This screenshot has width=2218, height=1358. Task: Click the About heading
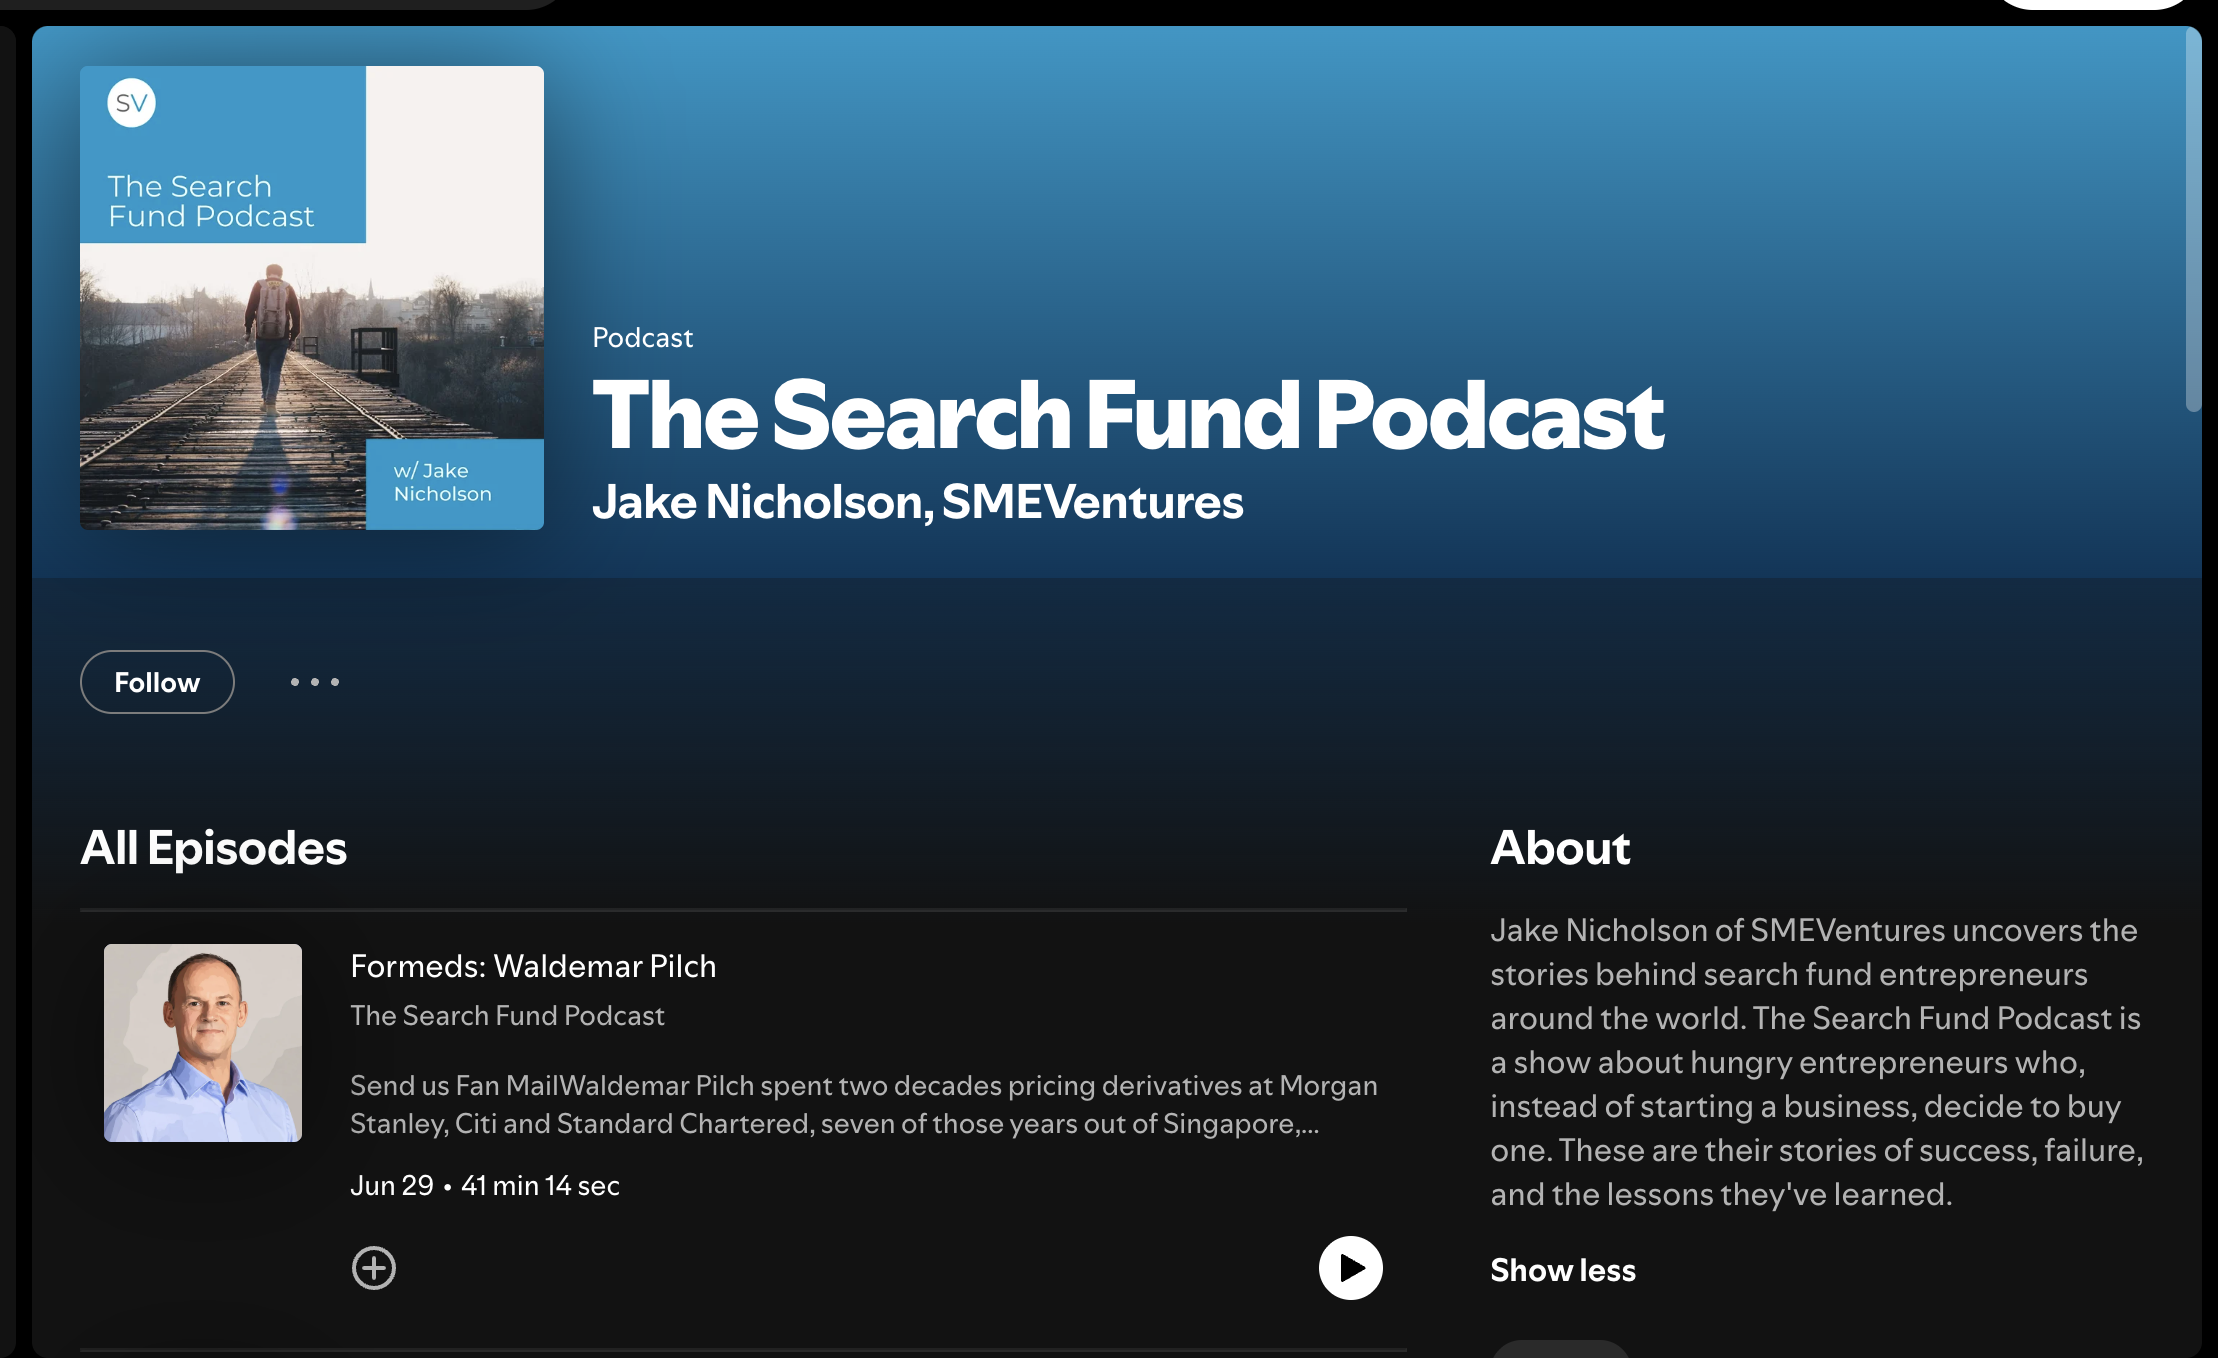[x=1560, y=848]
